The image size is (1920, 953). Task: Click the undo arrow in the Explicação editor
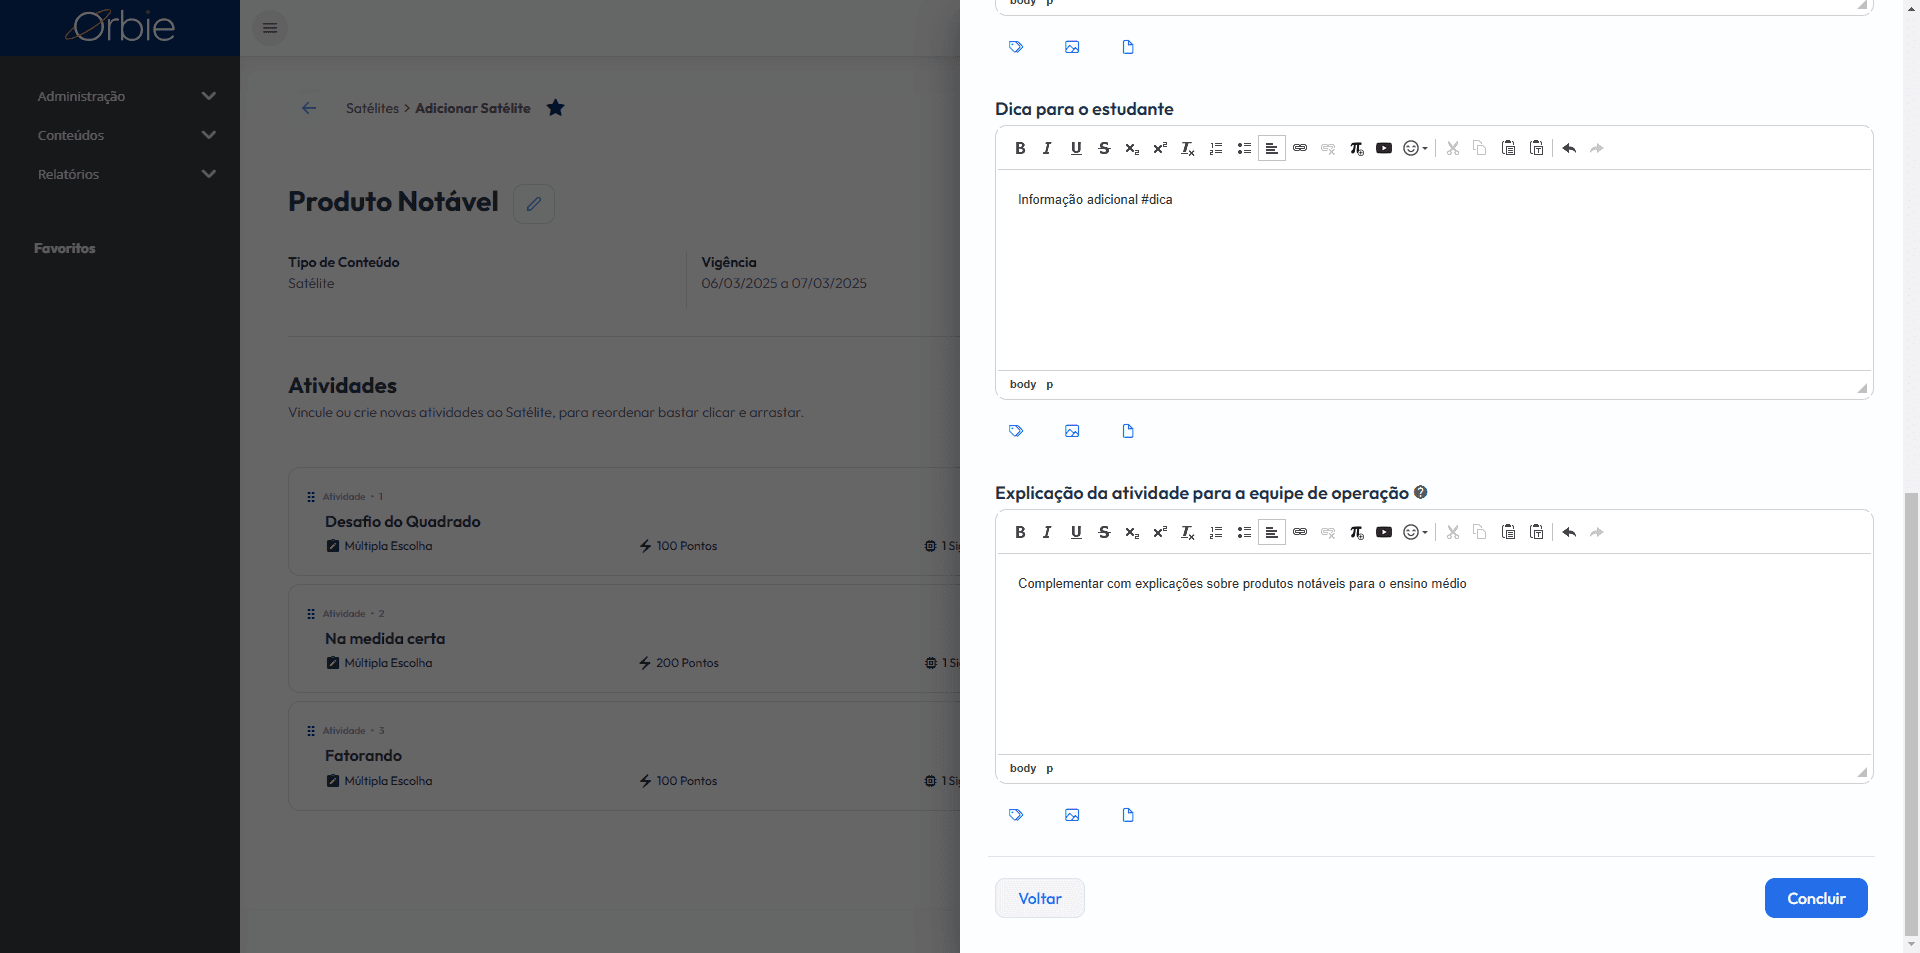click(x=1569, y=532)
